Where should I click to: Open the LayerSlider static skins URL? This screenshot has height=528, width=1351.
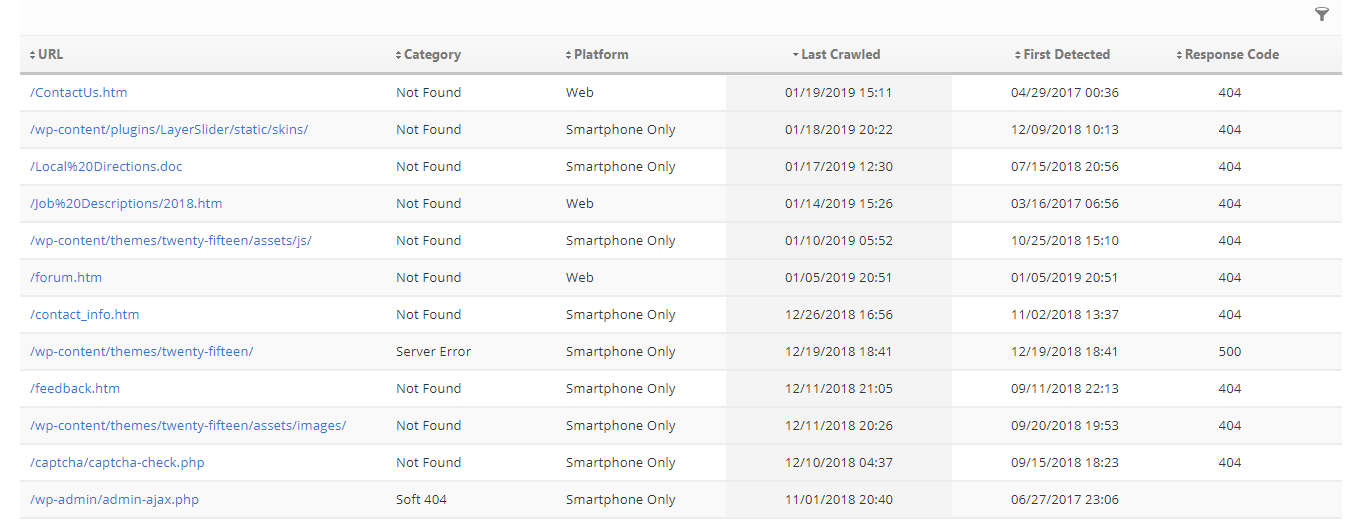point(169,130)
